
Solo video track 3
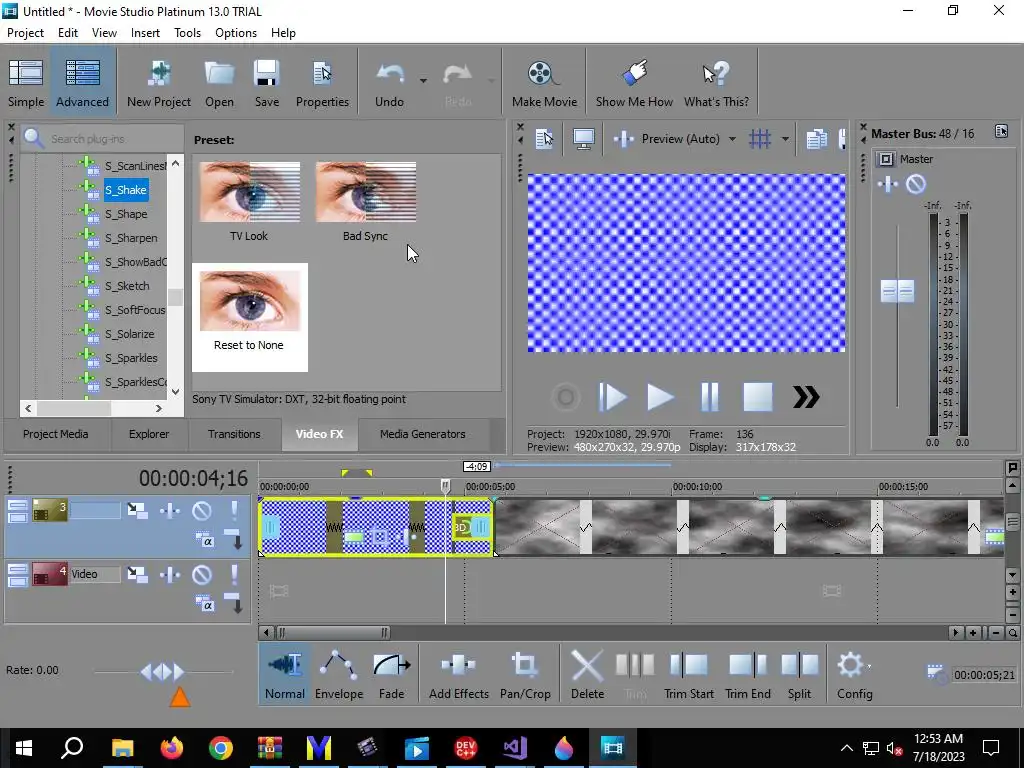(x=234, y=510)
